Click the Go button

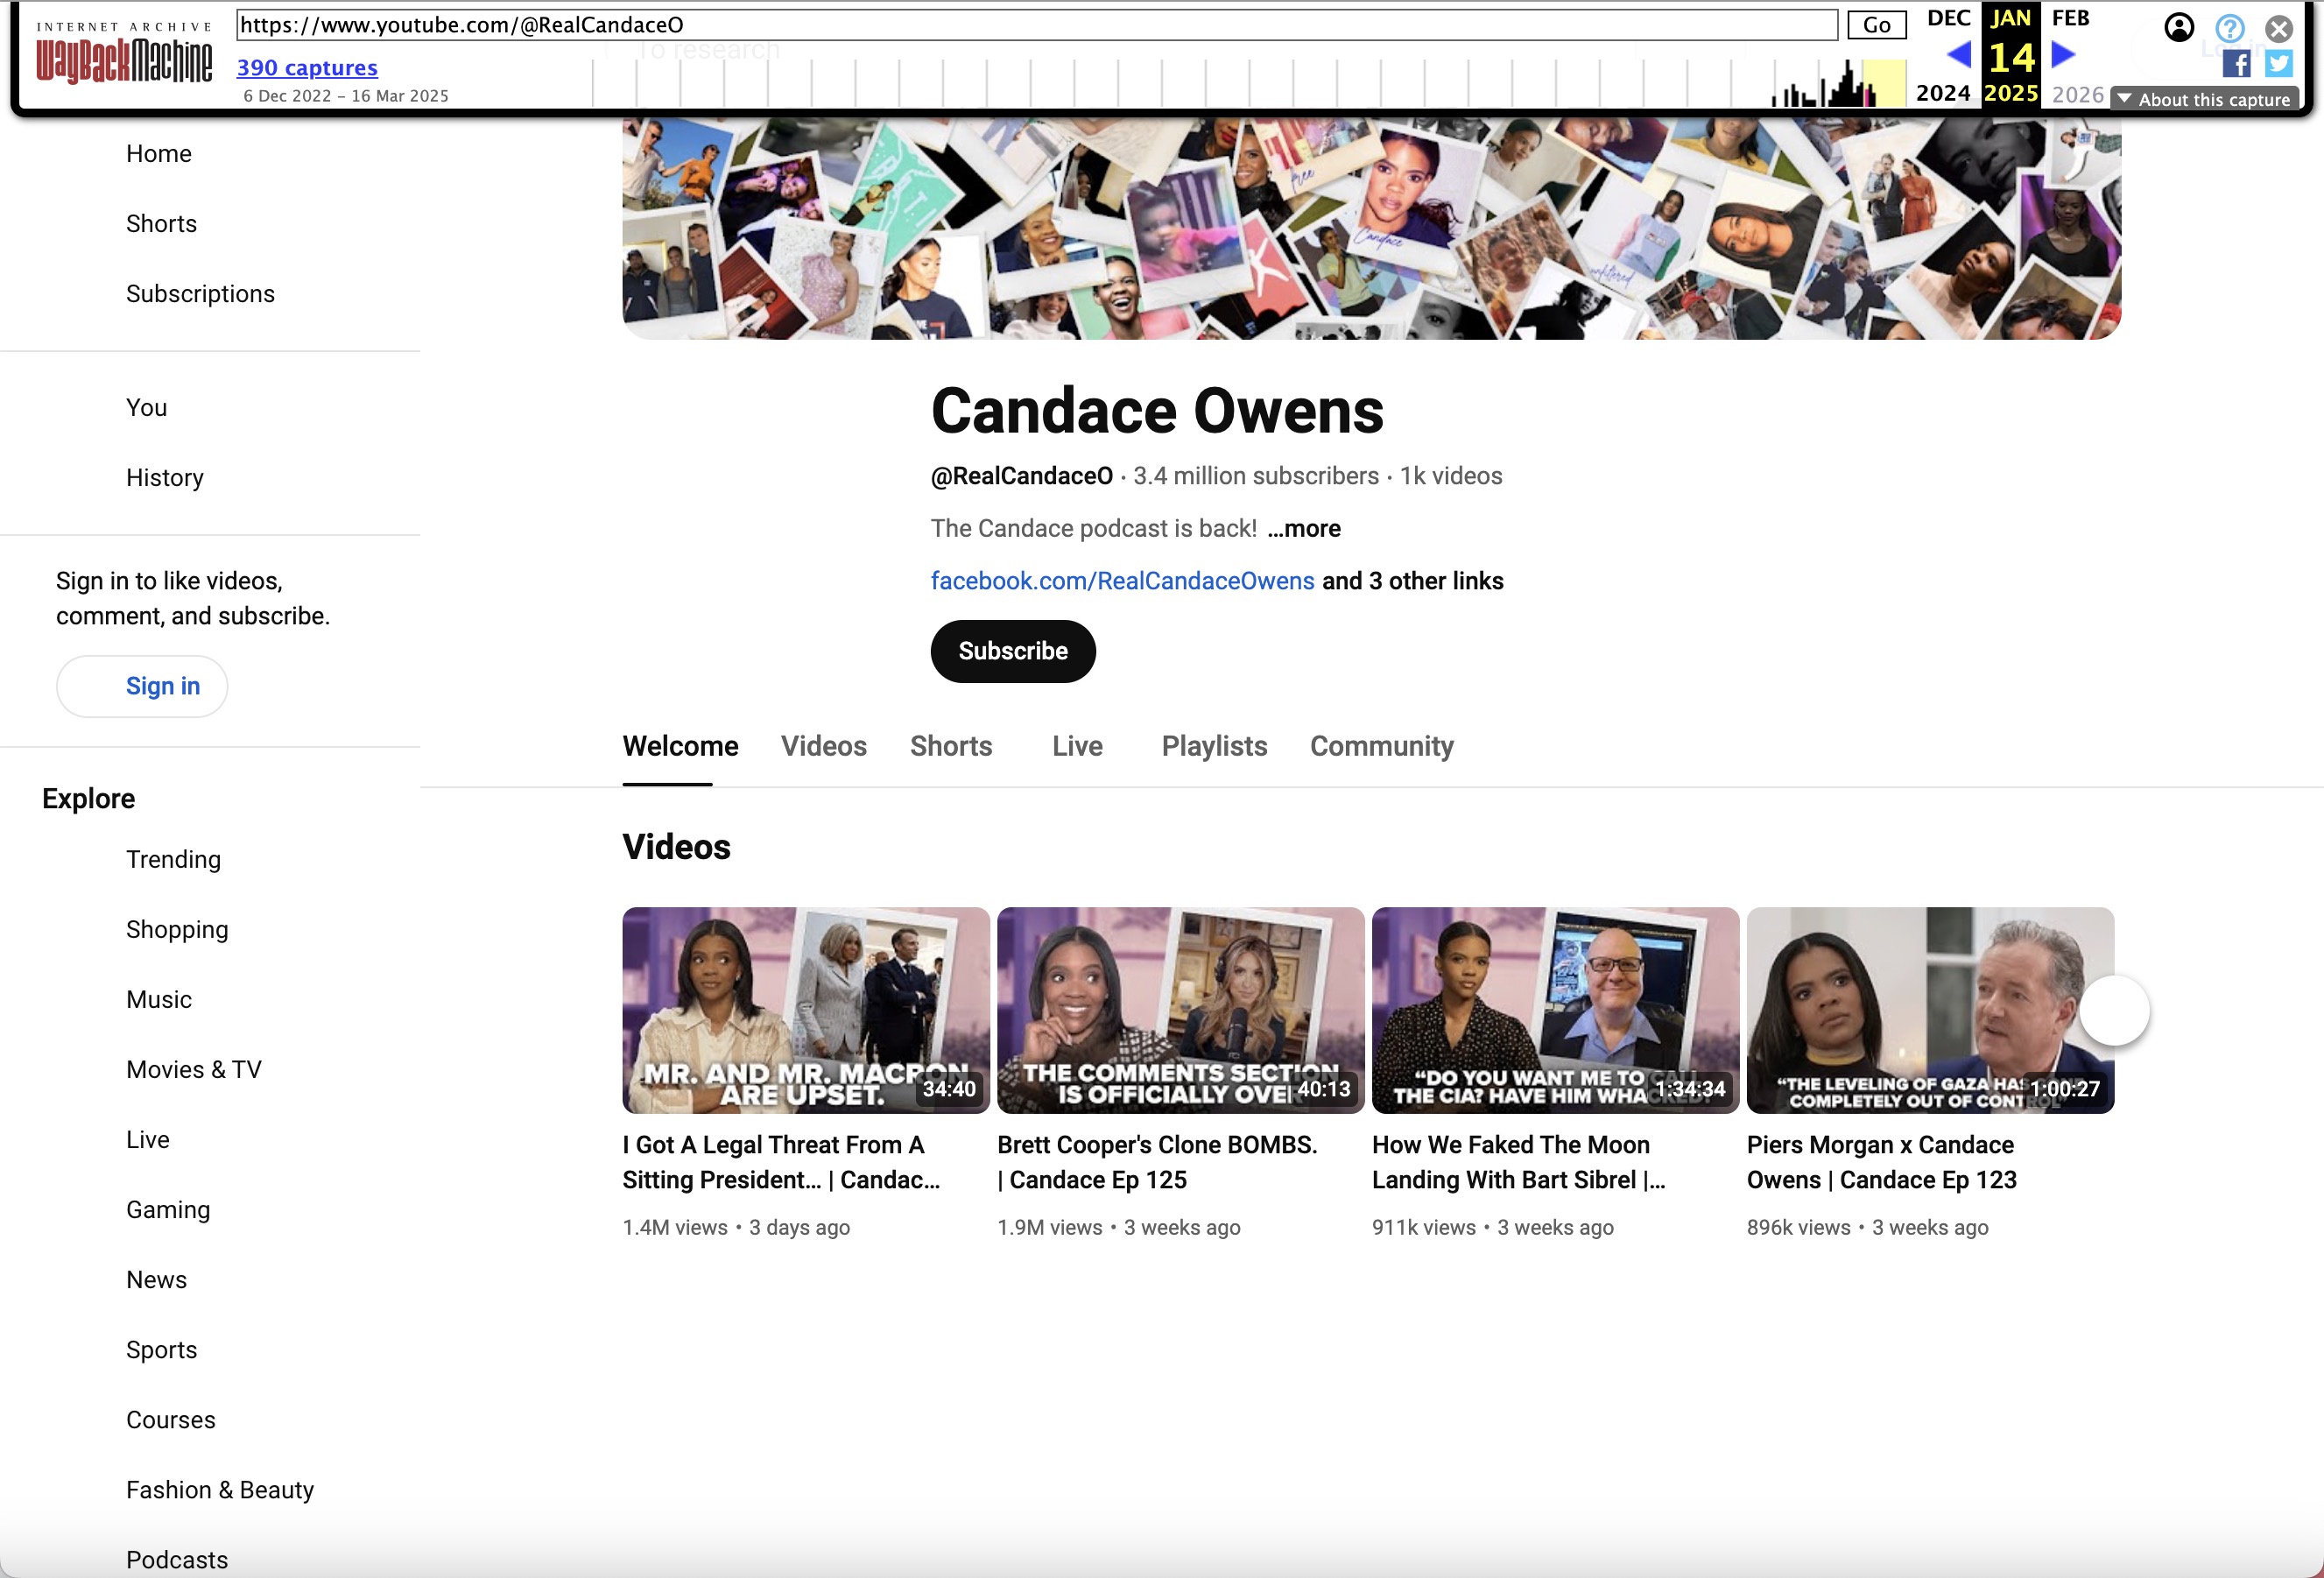click(1877, 24)
